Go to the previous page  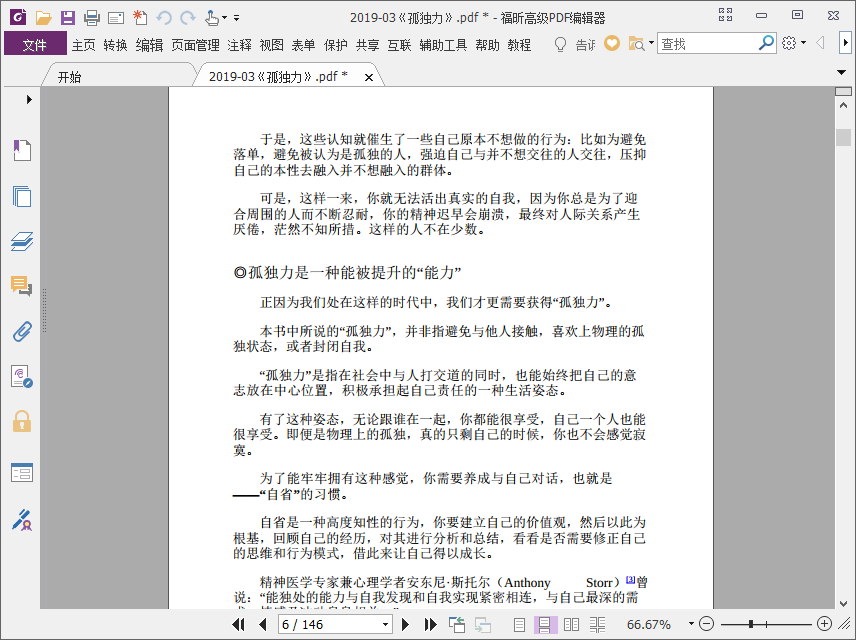[x=263, y=624]
